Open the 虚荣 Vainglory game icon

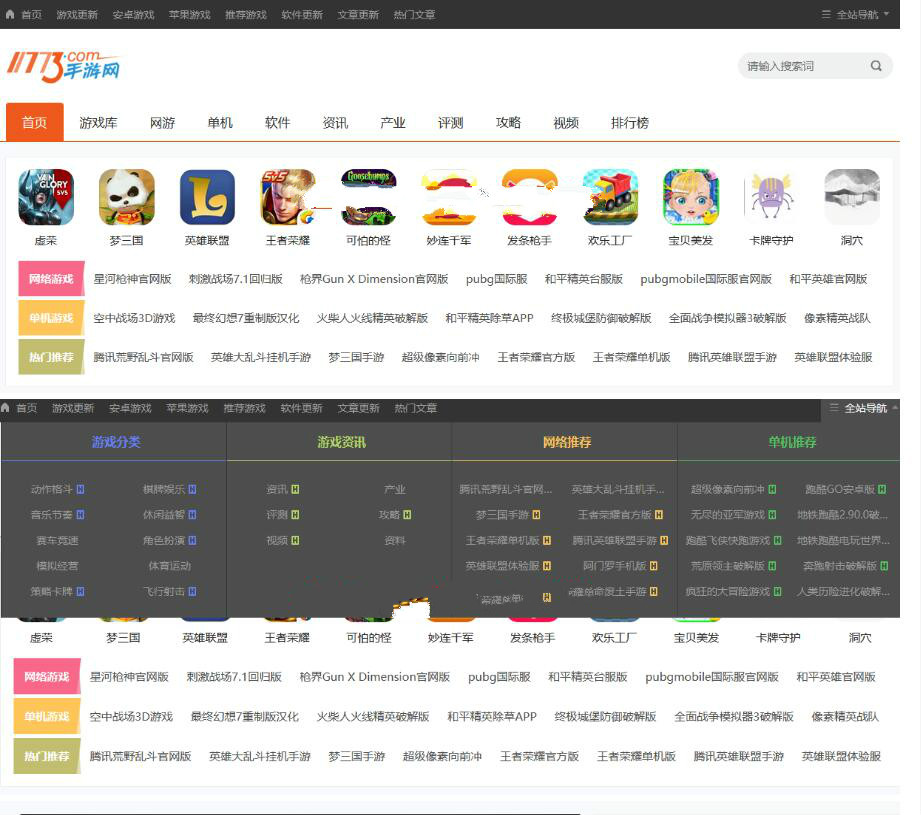[46, 197]
